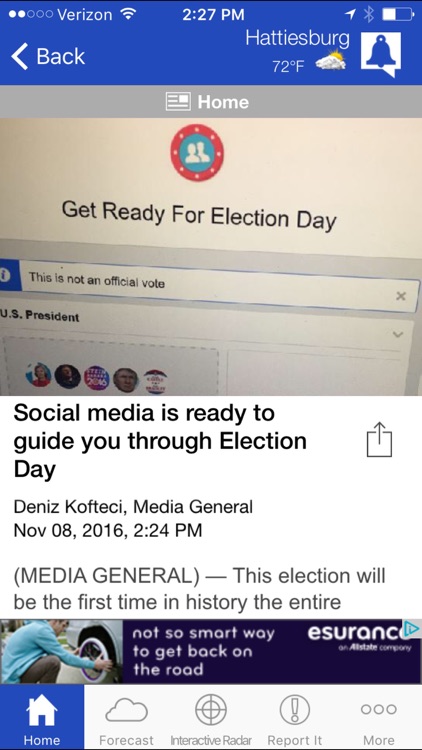This screenshot has width=422, height=750.
Task: Tap the partly cloudy weather icon
Action: pyautogui.click(x=331, y=61)
